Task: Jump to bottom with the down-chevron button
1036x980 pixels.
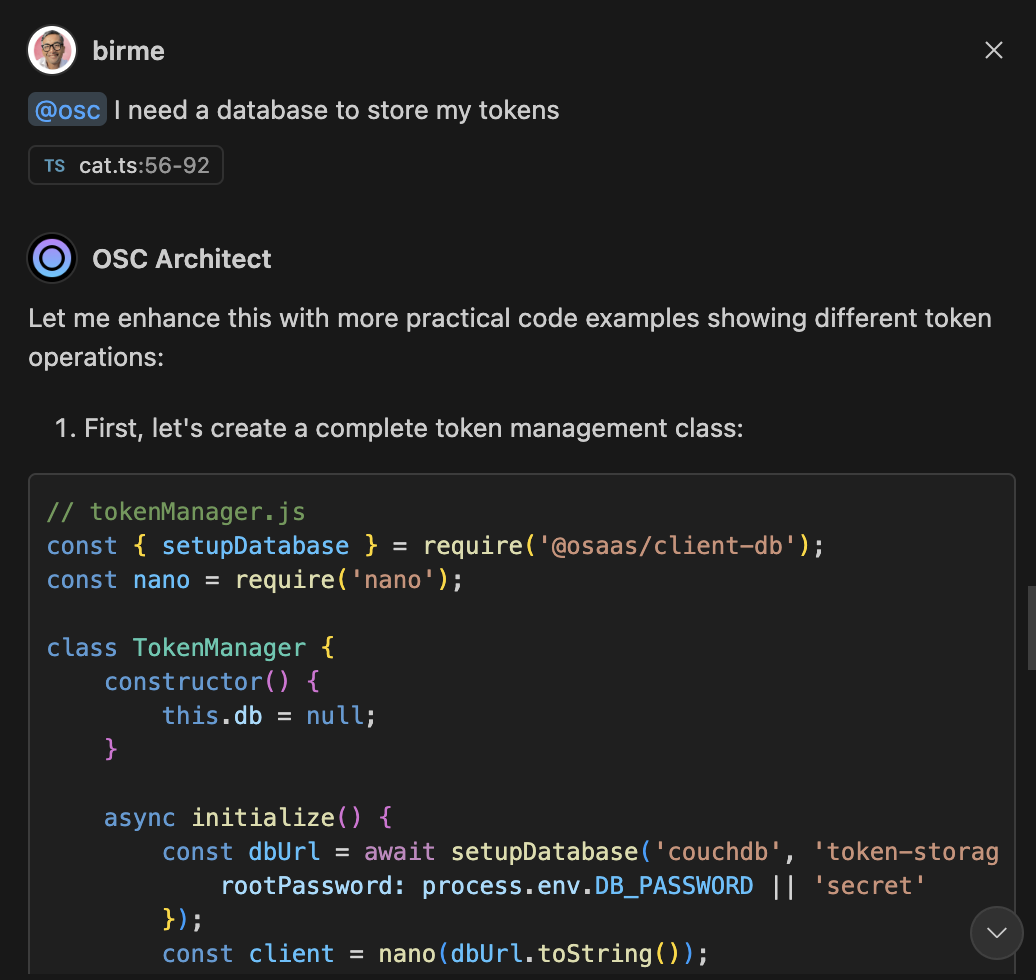Action: pos(996,933)
